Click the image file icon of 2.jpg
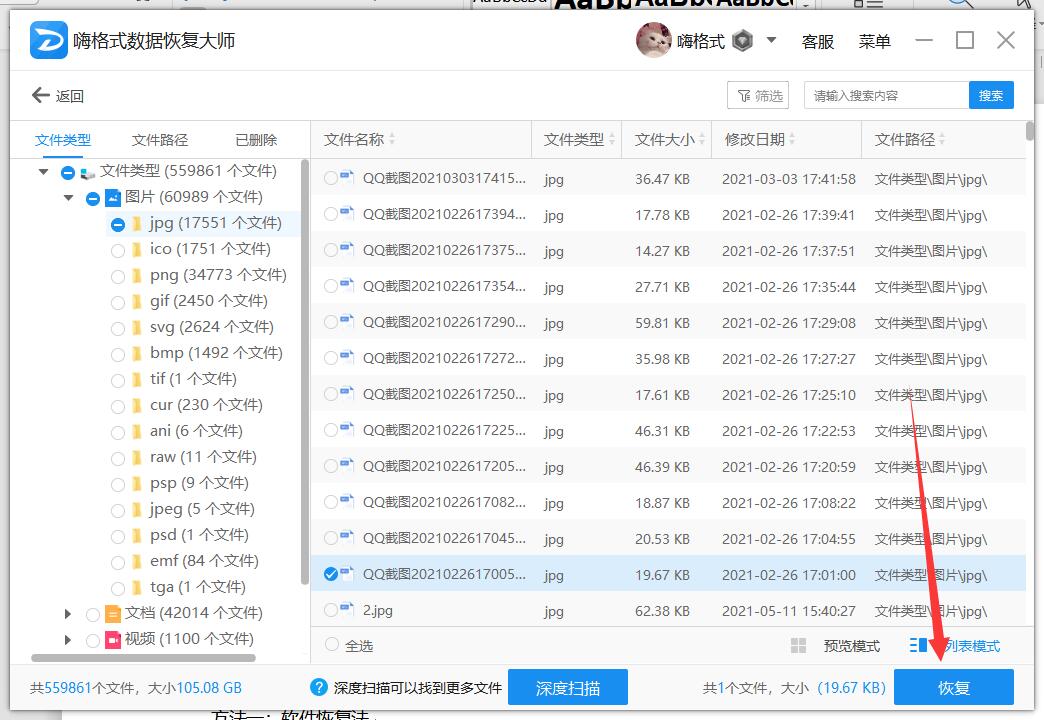The height and width of the screenshot is (720, 1044). tap(347, 607)
